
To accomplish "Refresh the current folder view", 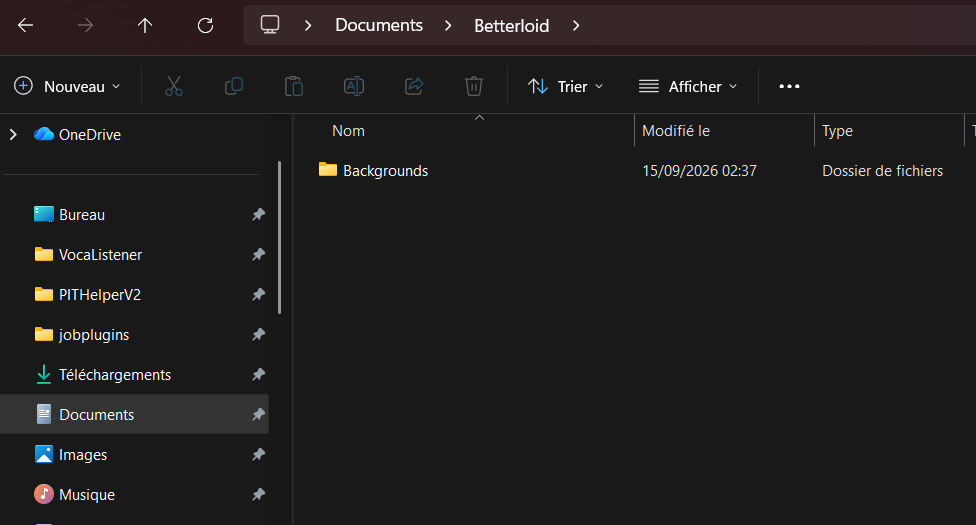I will [205, 26].
